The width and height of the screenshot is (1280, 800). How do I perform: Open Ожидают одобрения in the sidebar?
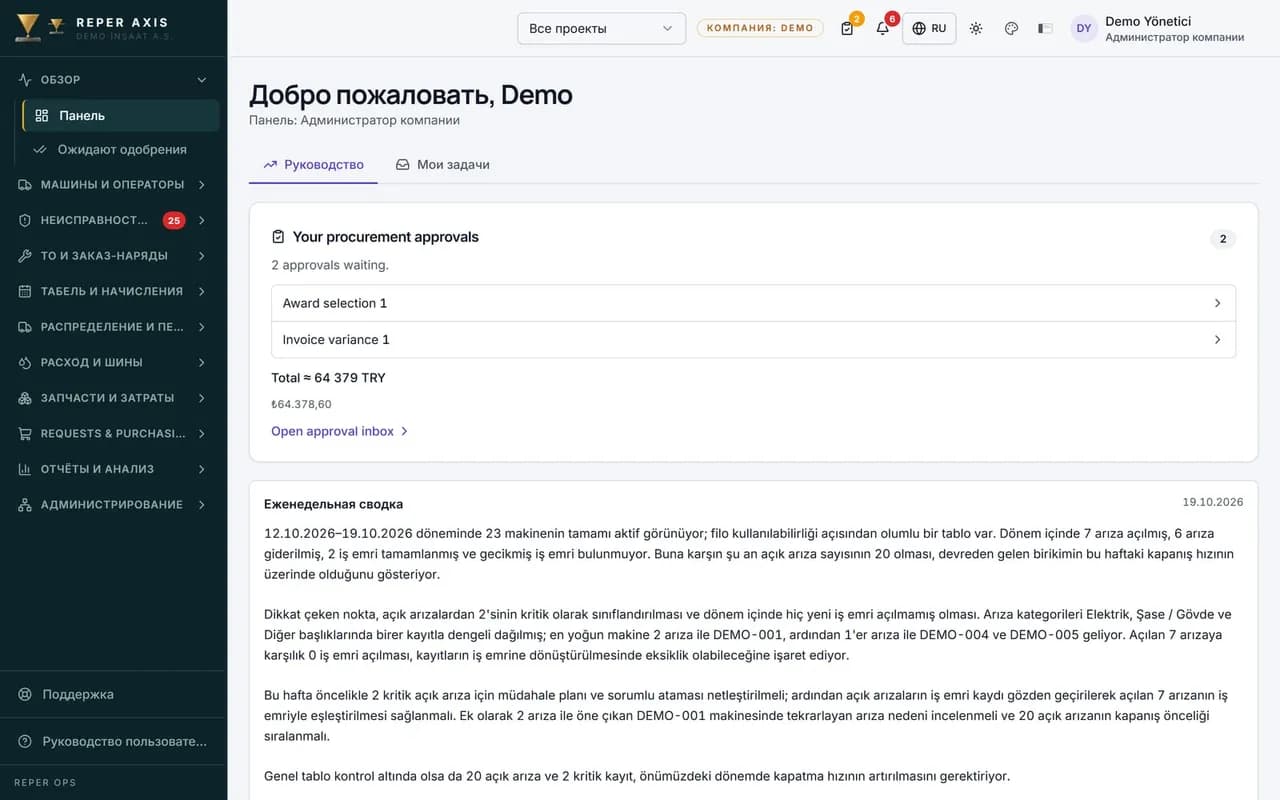(121, 150)
